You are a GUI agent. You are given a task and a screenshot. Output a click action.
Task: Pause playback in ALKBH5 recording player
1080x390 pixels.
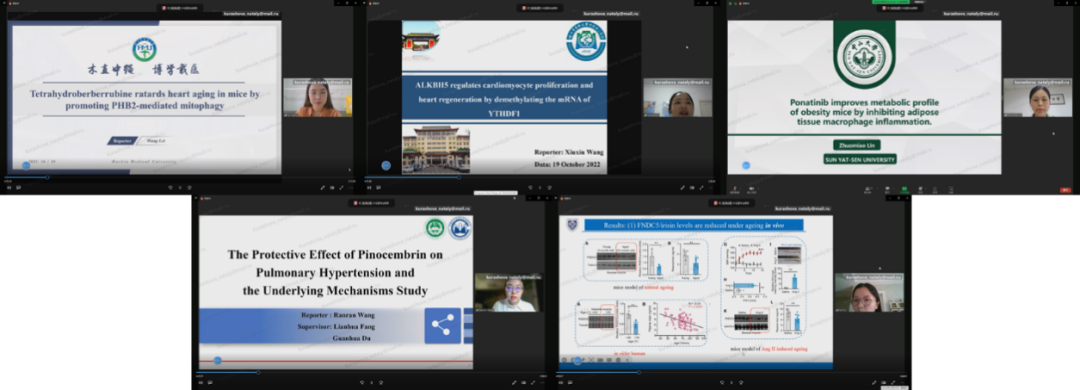pos(368,187)
